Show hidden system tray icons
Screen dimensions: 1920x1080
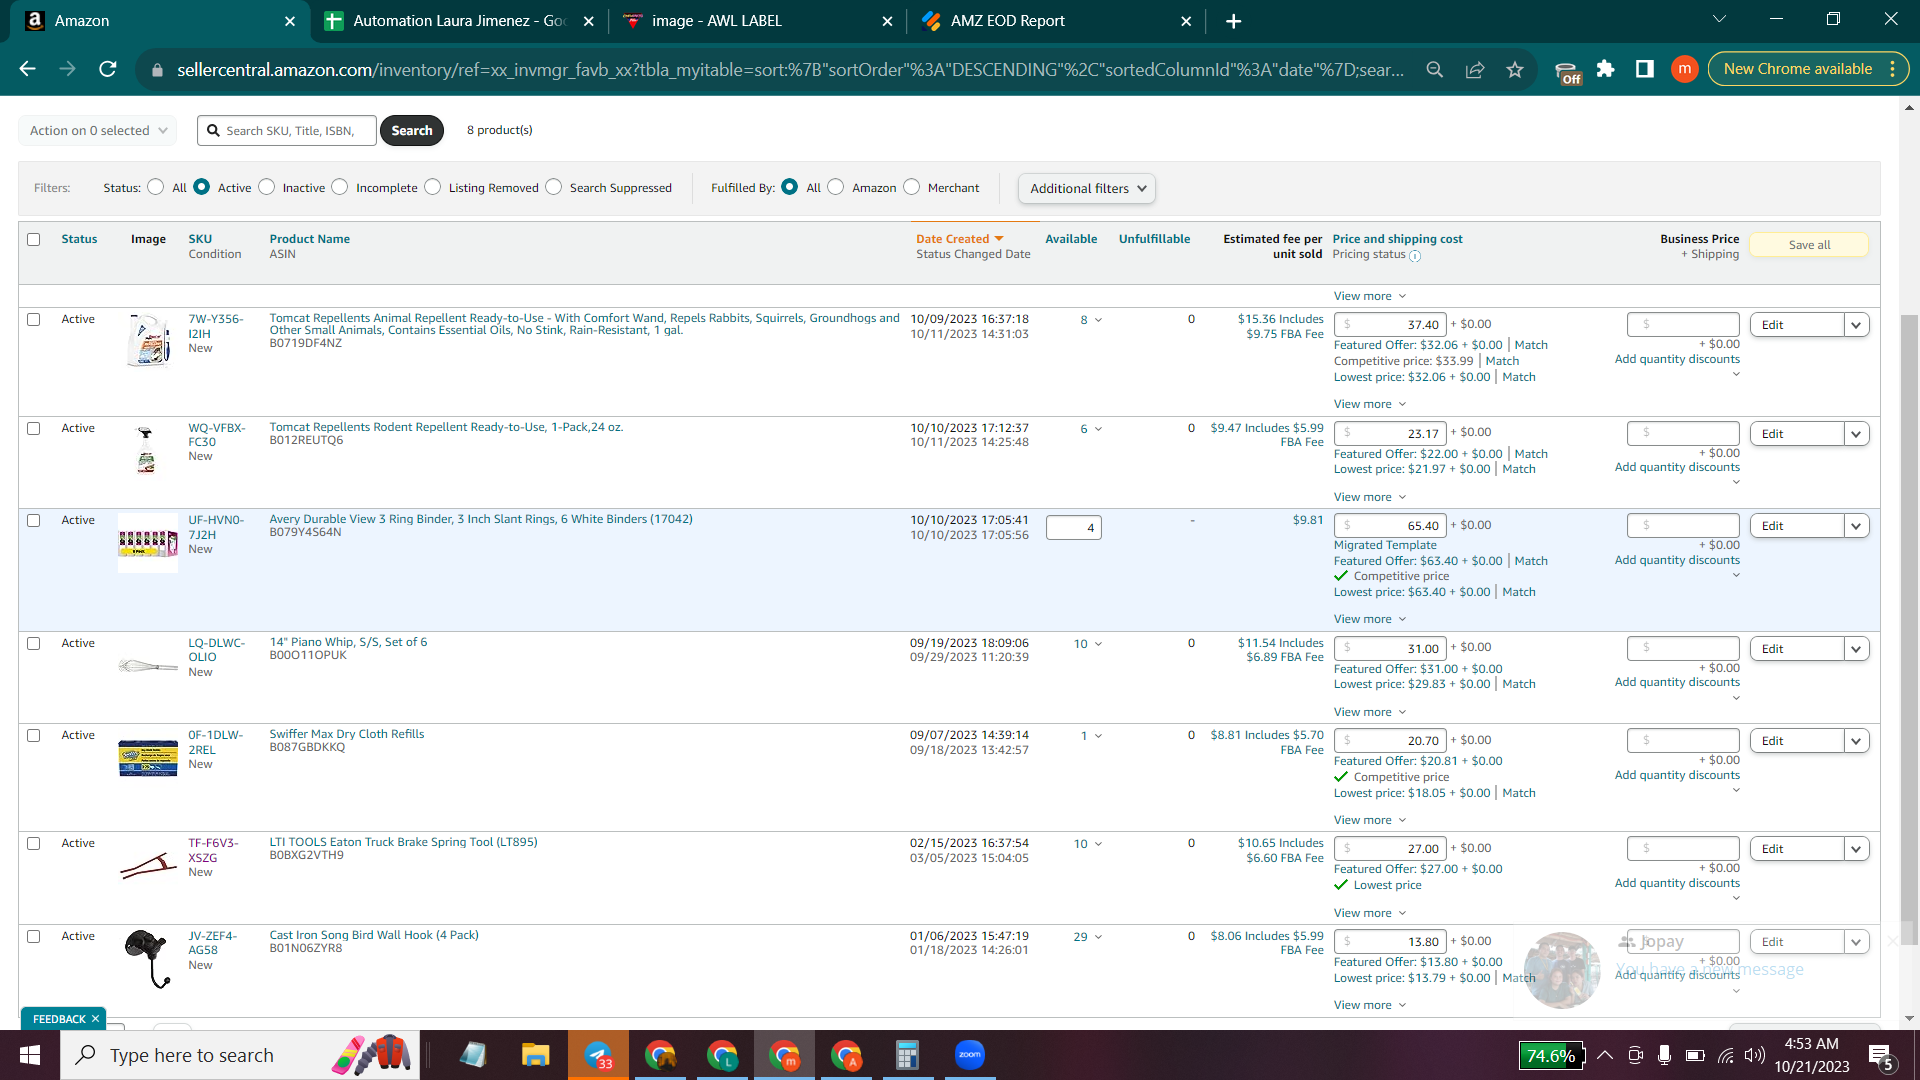(1605, 1055)
